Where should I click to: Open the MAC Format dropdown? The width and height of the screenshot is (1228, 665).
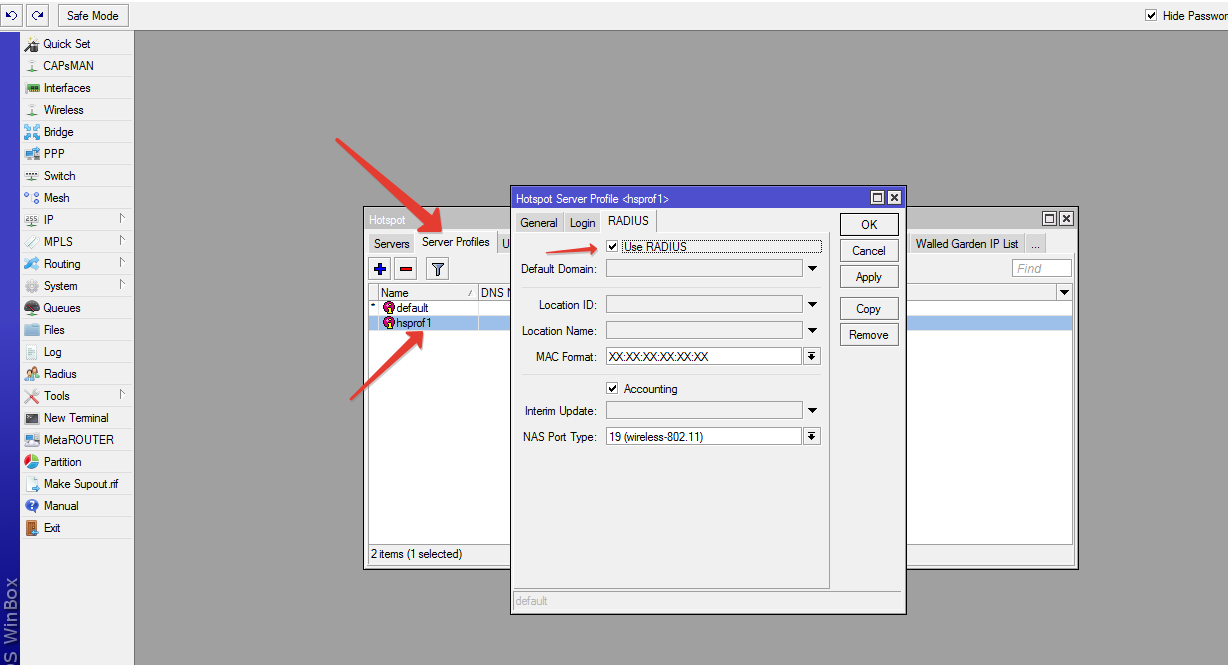tap(812, 357)
